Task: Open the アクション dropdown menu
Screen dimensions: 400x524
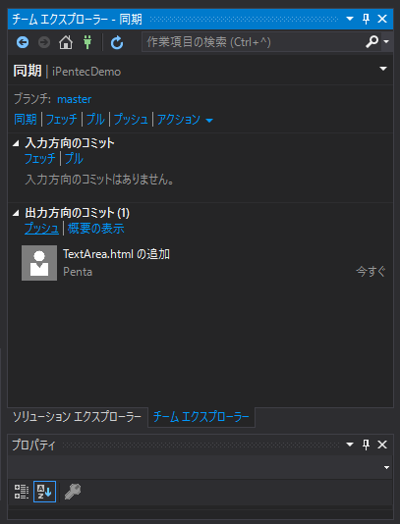Action: (x=185, y=119)
